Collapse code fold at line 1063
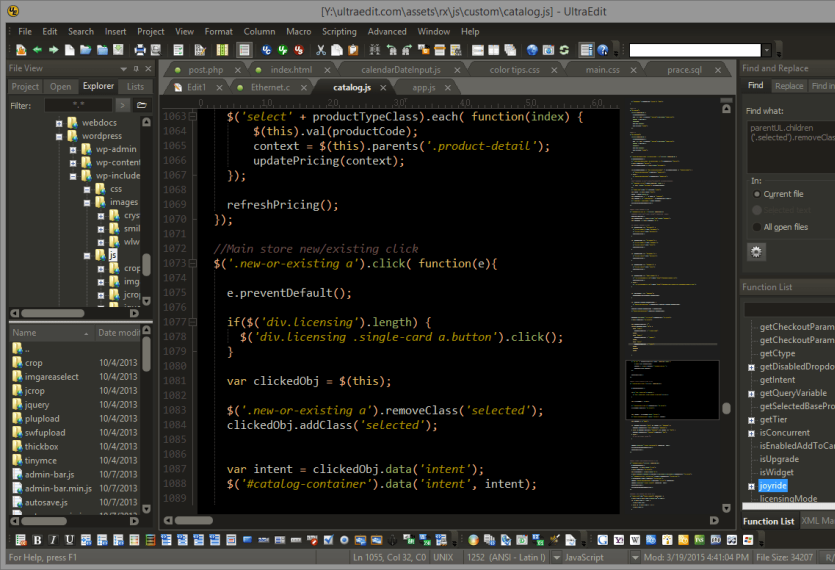The image size is (835, 570). [x=193, y=116]
